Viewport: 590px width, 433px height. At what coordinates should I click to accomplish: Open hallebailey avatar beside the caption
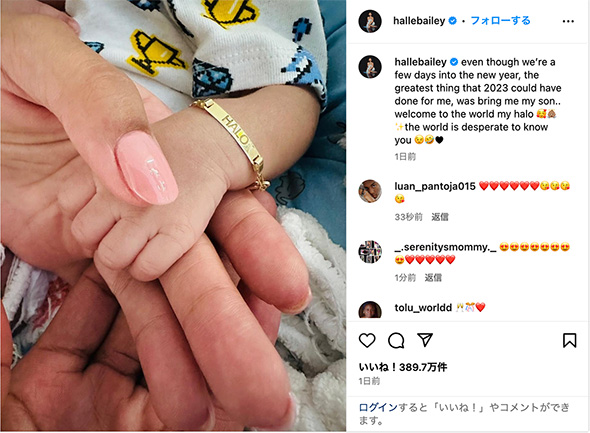pyautogui.click(x=370, y=67)
